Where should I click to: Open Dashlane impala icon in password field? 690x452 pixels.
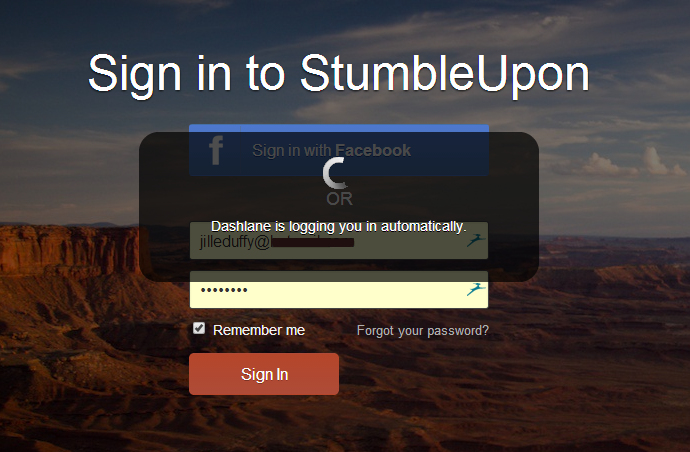click(x=476, y=289)
